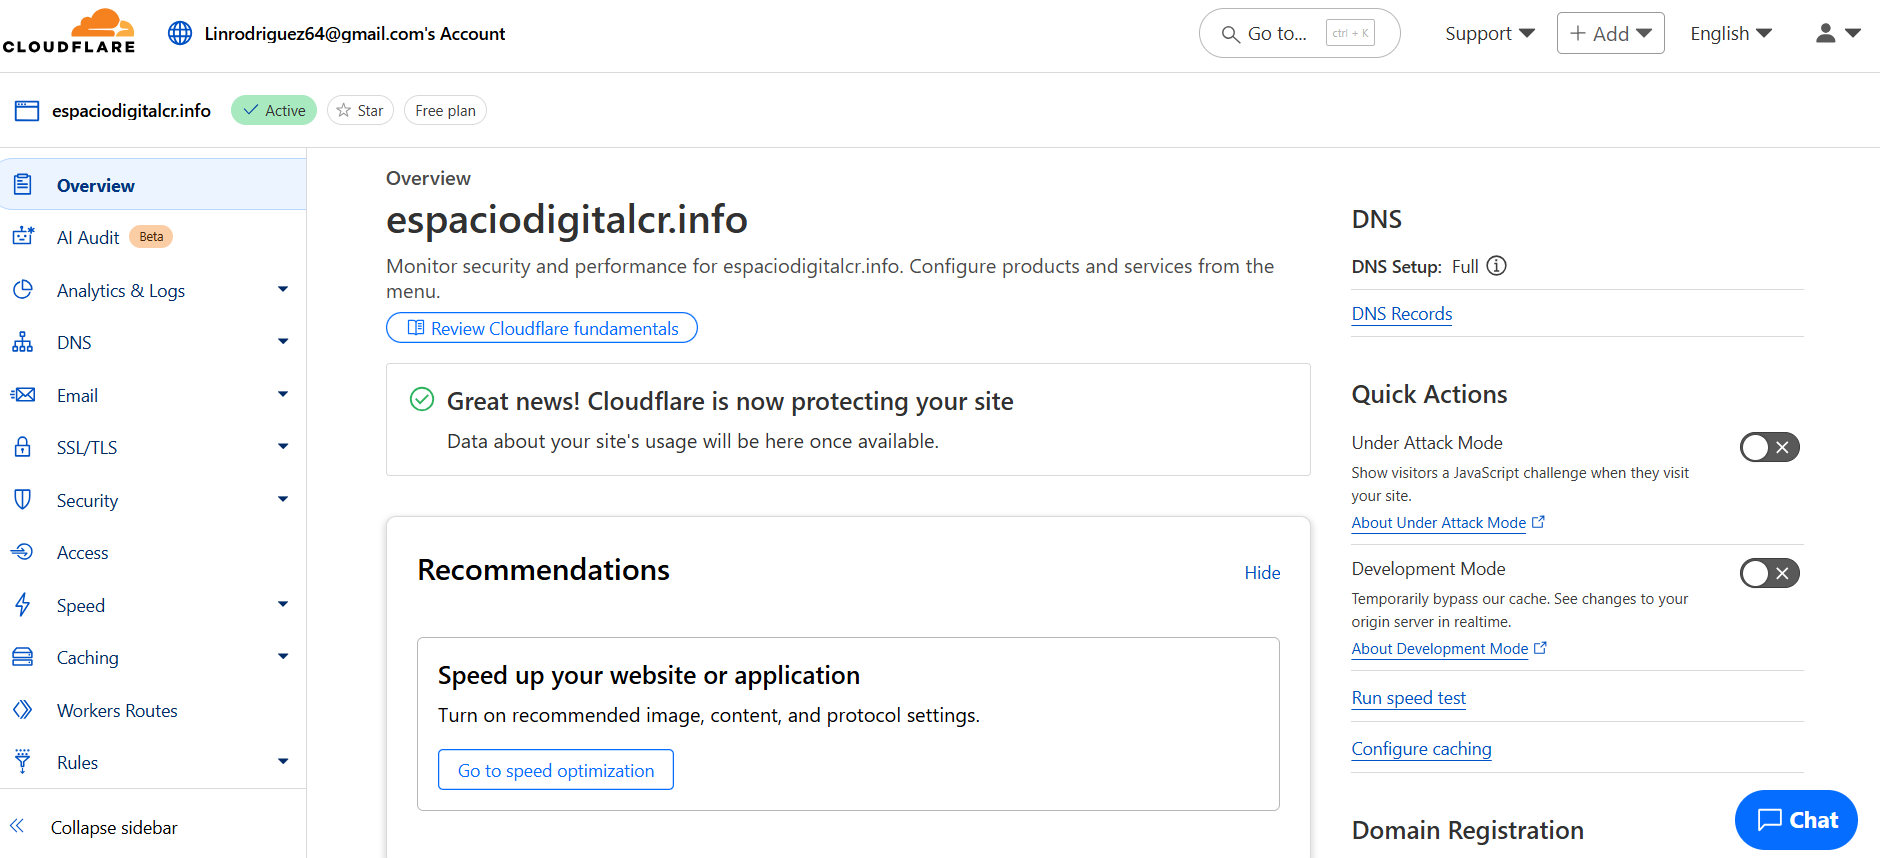The height and width of the screenshot is (858, 1880).
Task: Expand the Analytics & Logs menu arrow
Action: [283, 289]
